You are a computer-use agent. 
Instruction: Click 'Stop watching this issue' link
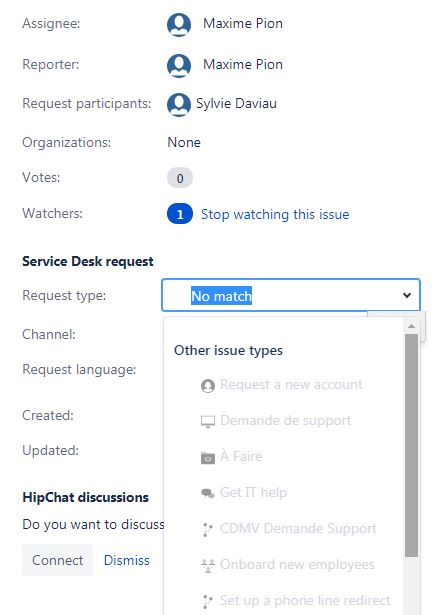(275, 215)
